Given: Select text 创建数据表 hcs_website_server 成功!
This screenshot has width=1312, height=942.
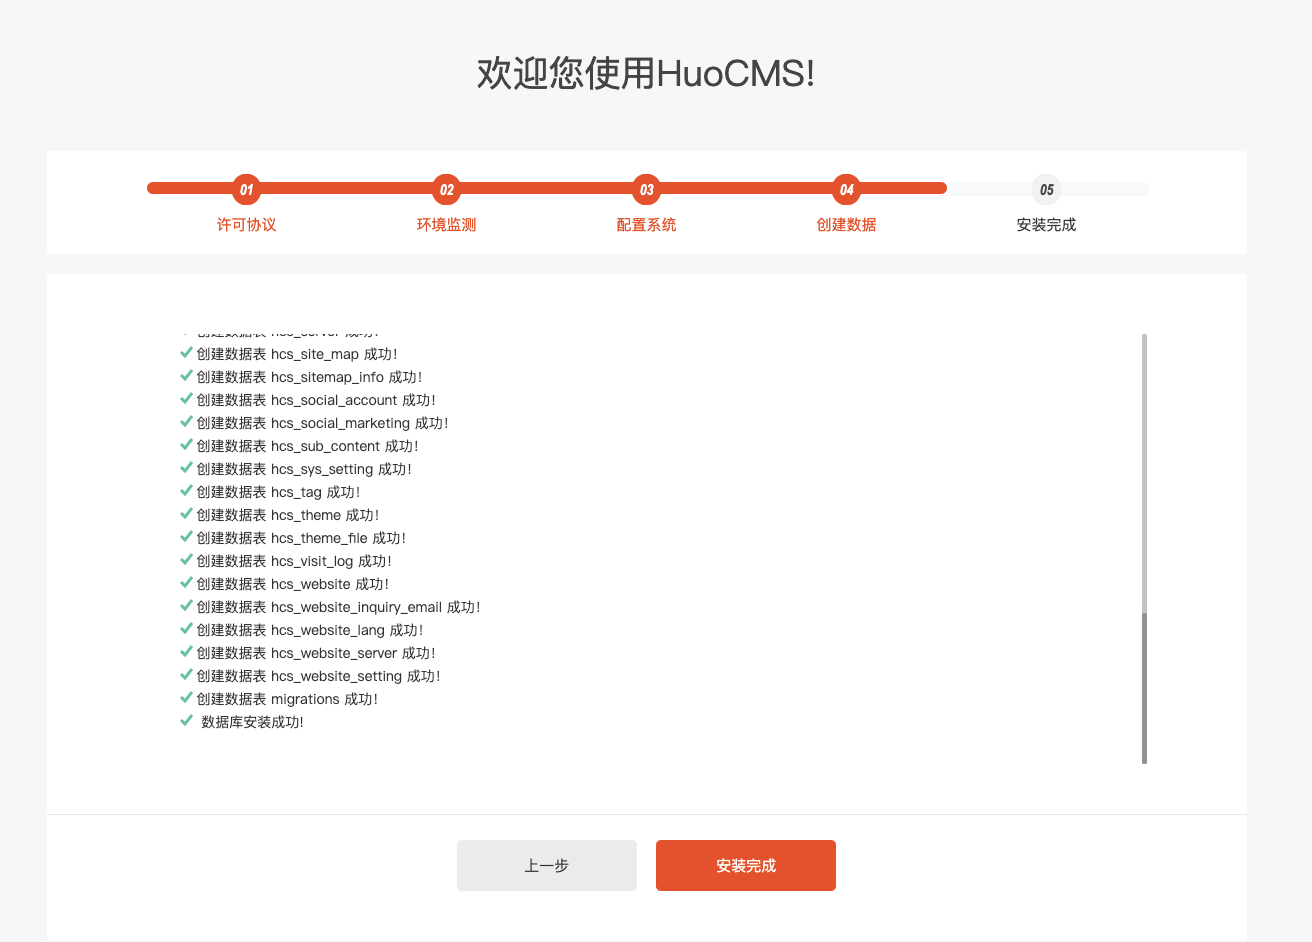Looking at the screenshot, I should pos(316,653).
